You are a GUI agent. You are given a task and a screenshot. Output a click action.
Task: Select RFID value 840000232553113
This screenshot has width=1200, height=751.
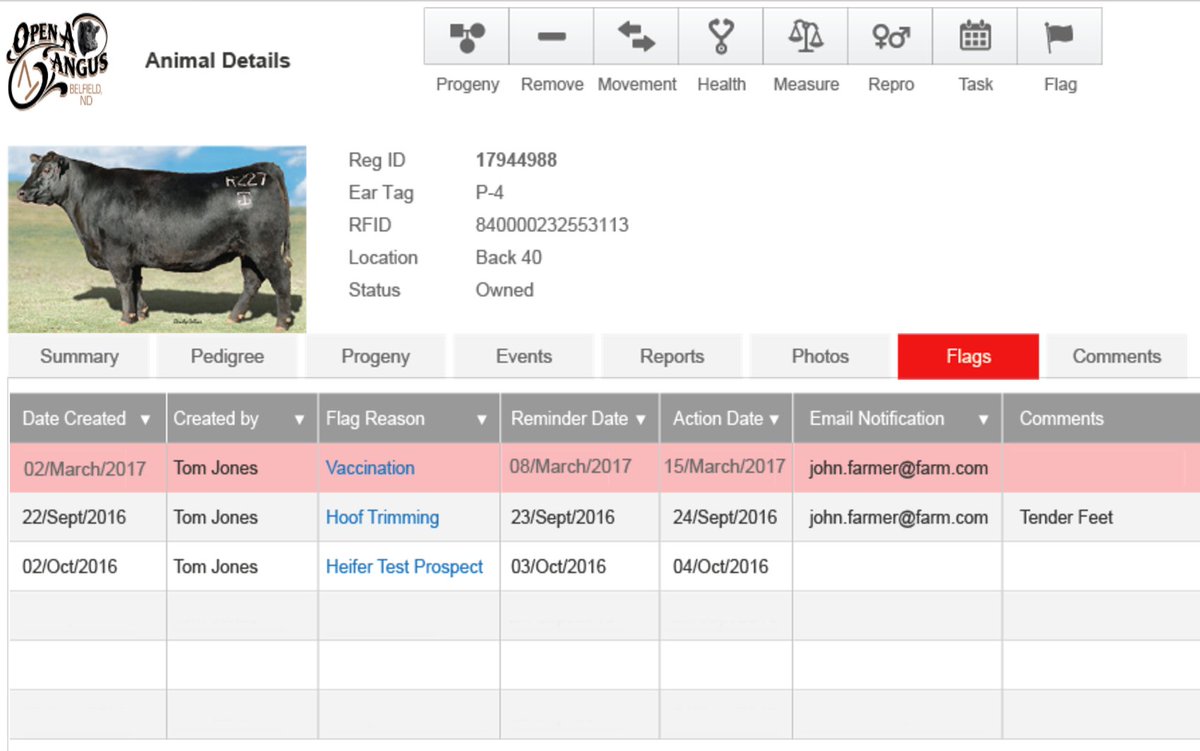click(x=552, y=225)
